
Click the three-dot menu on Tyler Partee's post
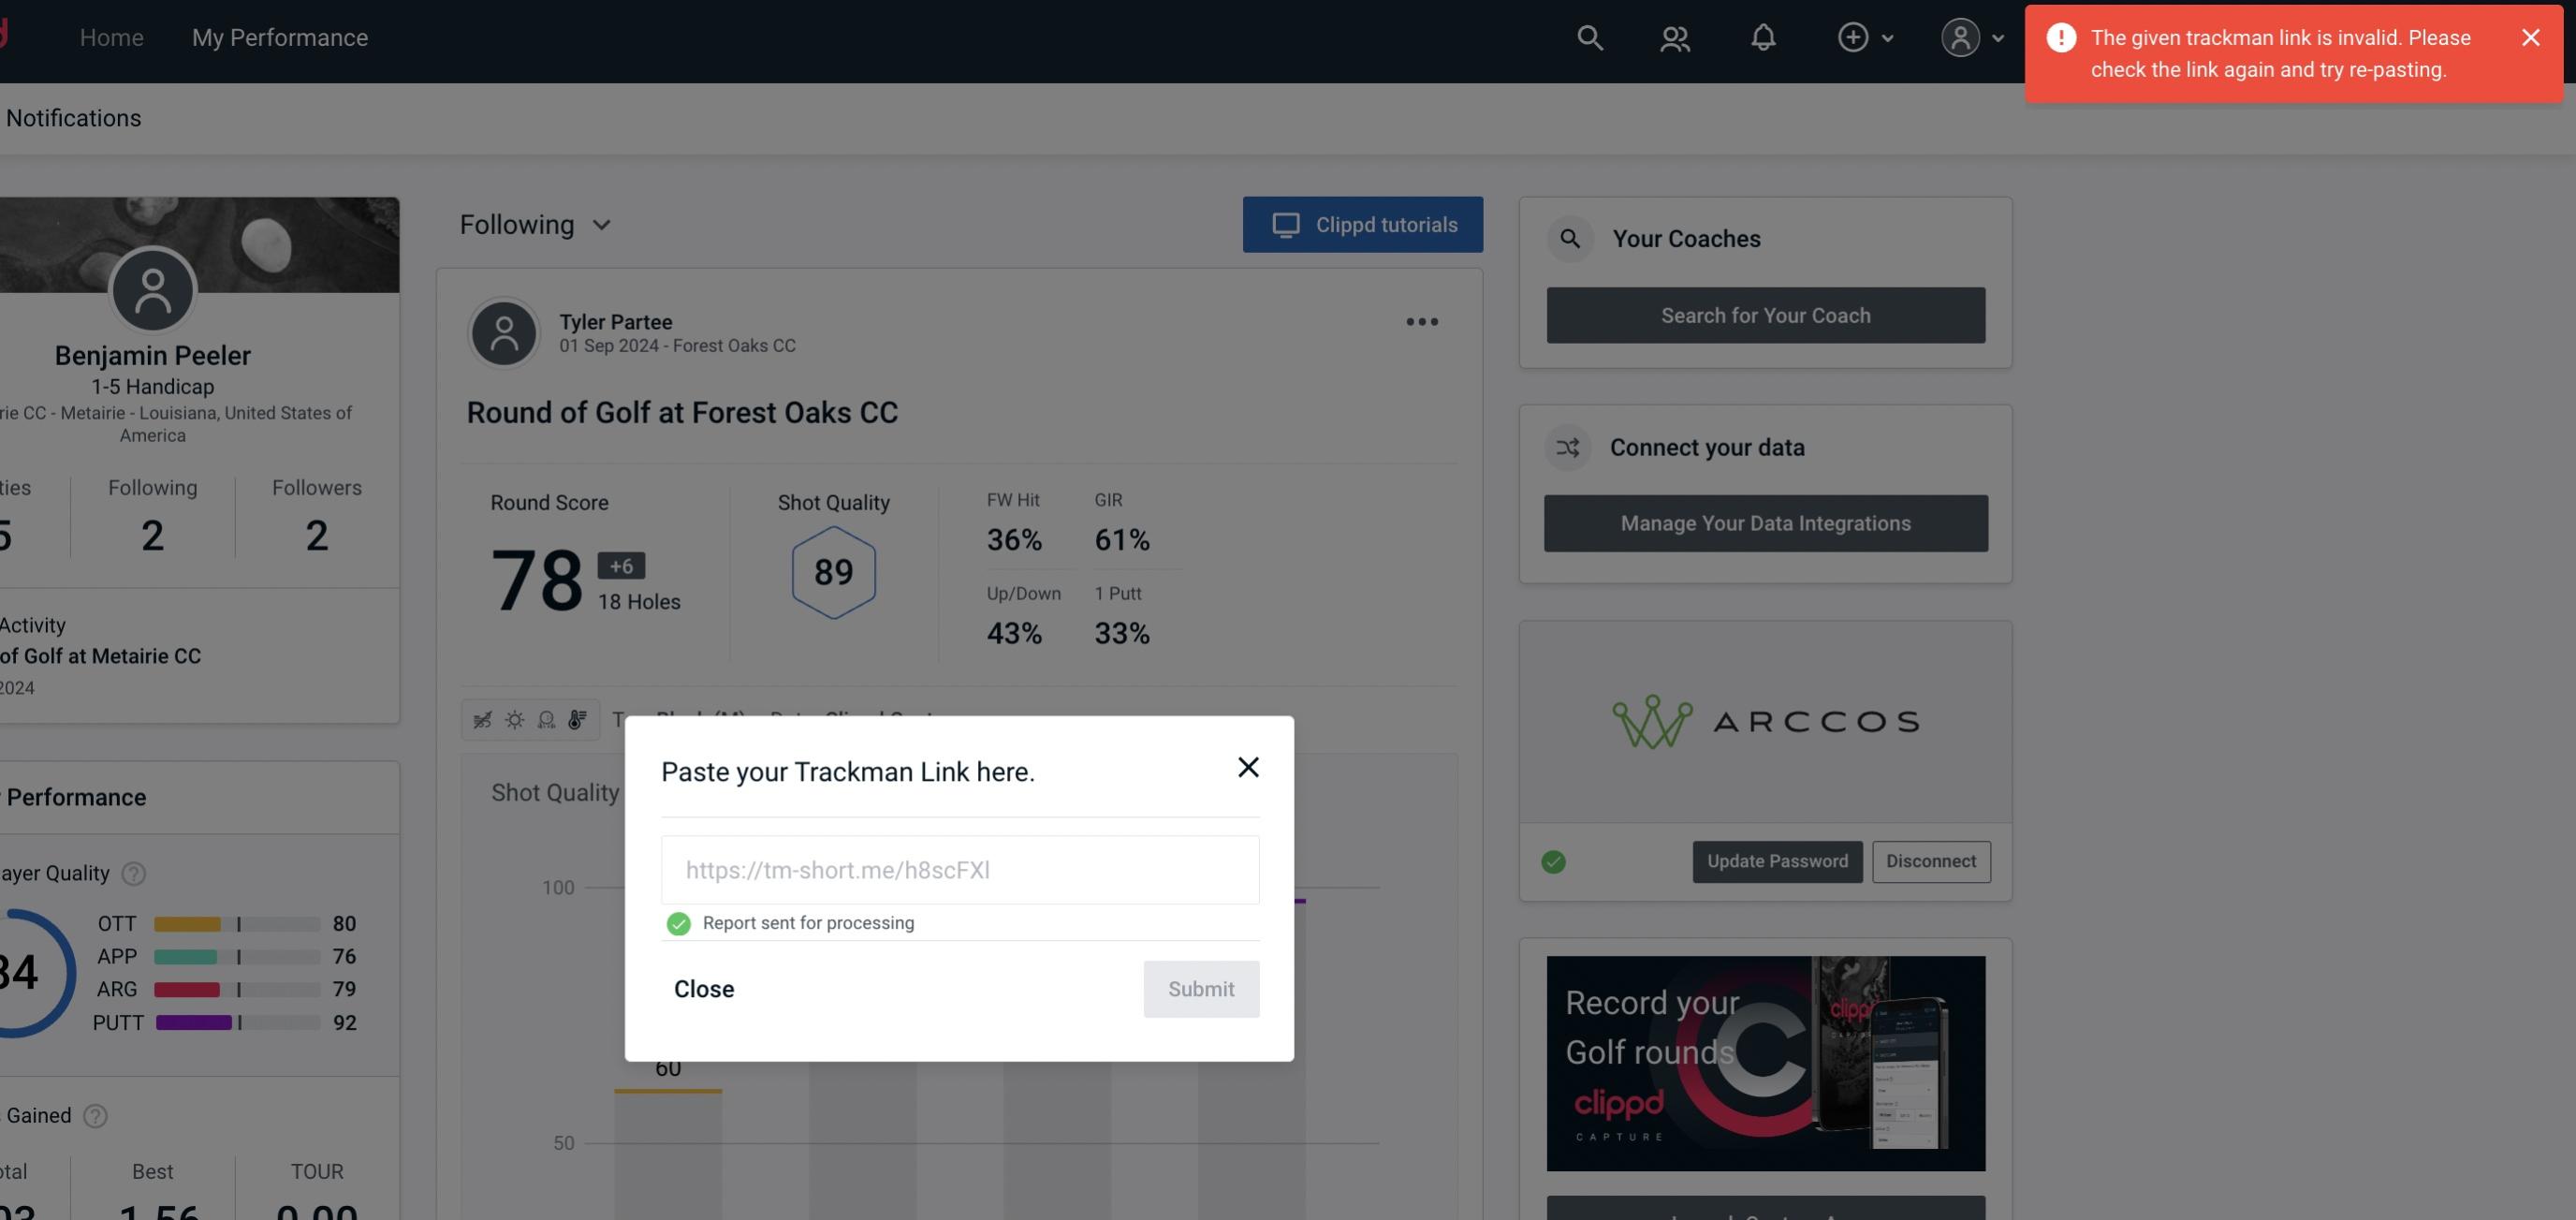1423,320
